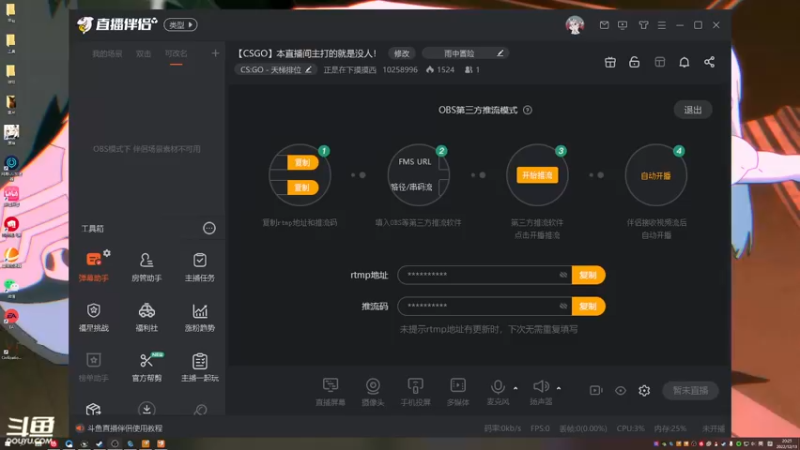Image resolution: width=800 pixels, height=450 pixels.
Task: Switch to the 双击 scene tab
Action: point(143,54)
